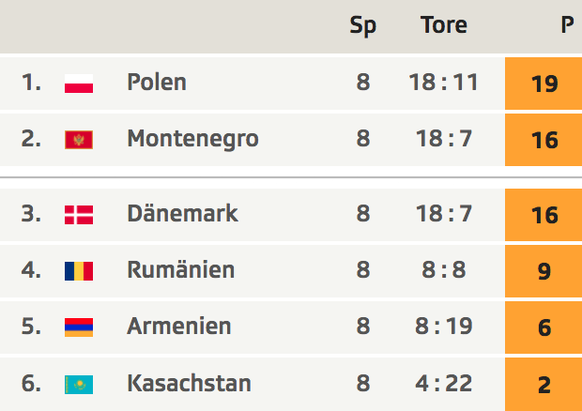This screenshot has width=582, height=411.
Task: Select the Dänemark team name
Action: 182,213
